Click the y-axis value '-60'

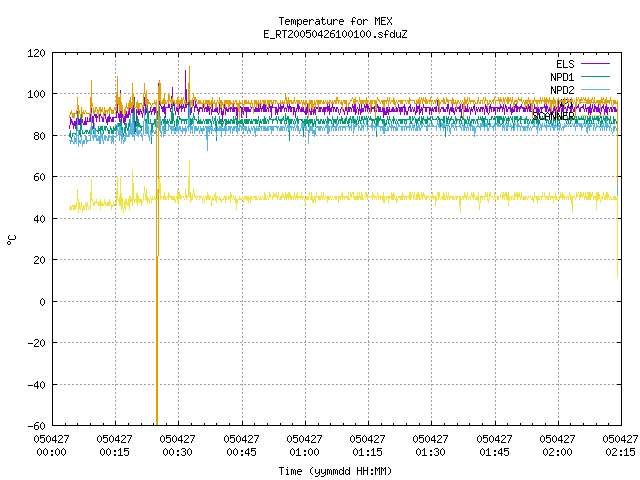coord(36,426)
